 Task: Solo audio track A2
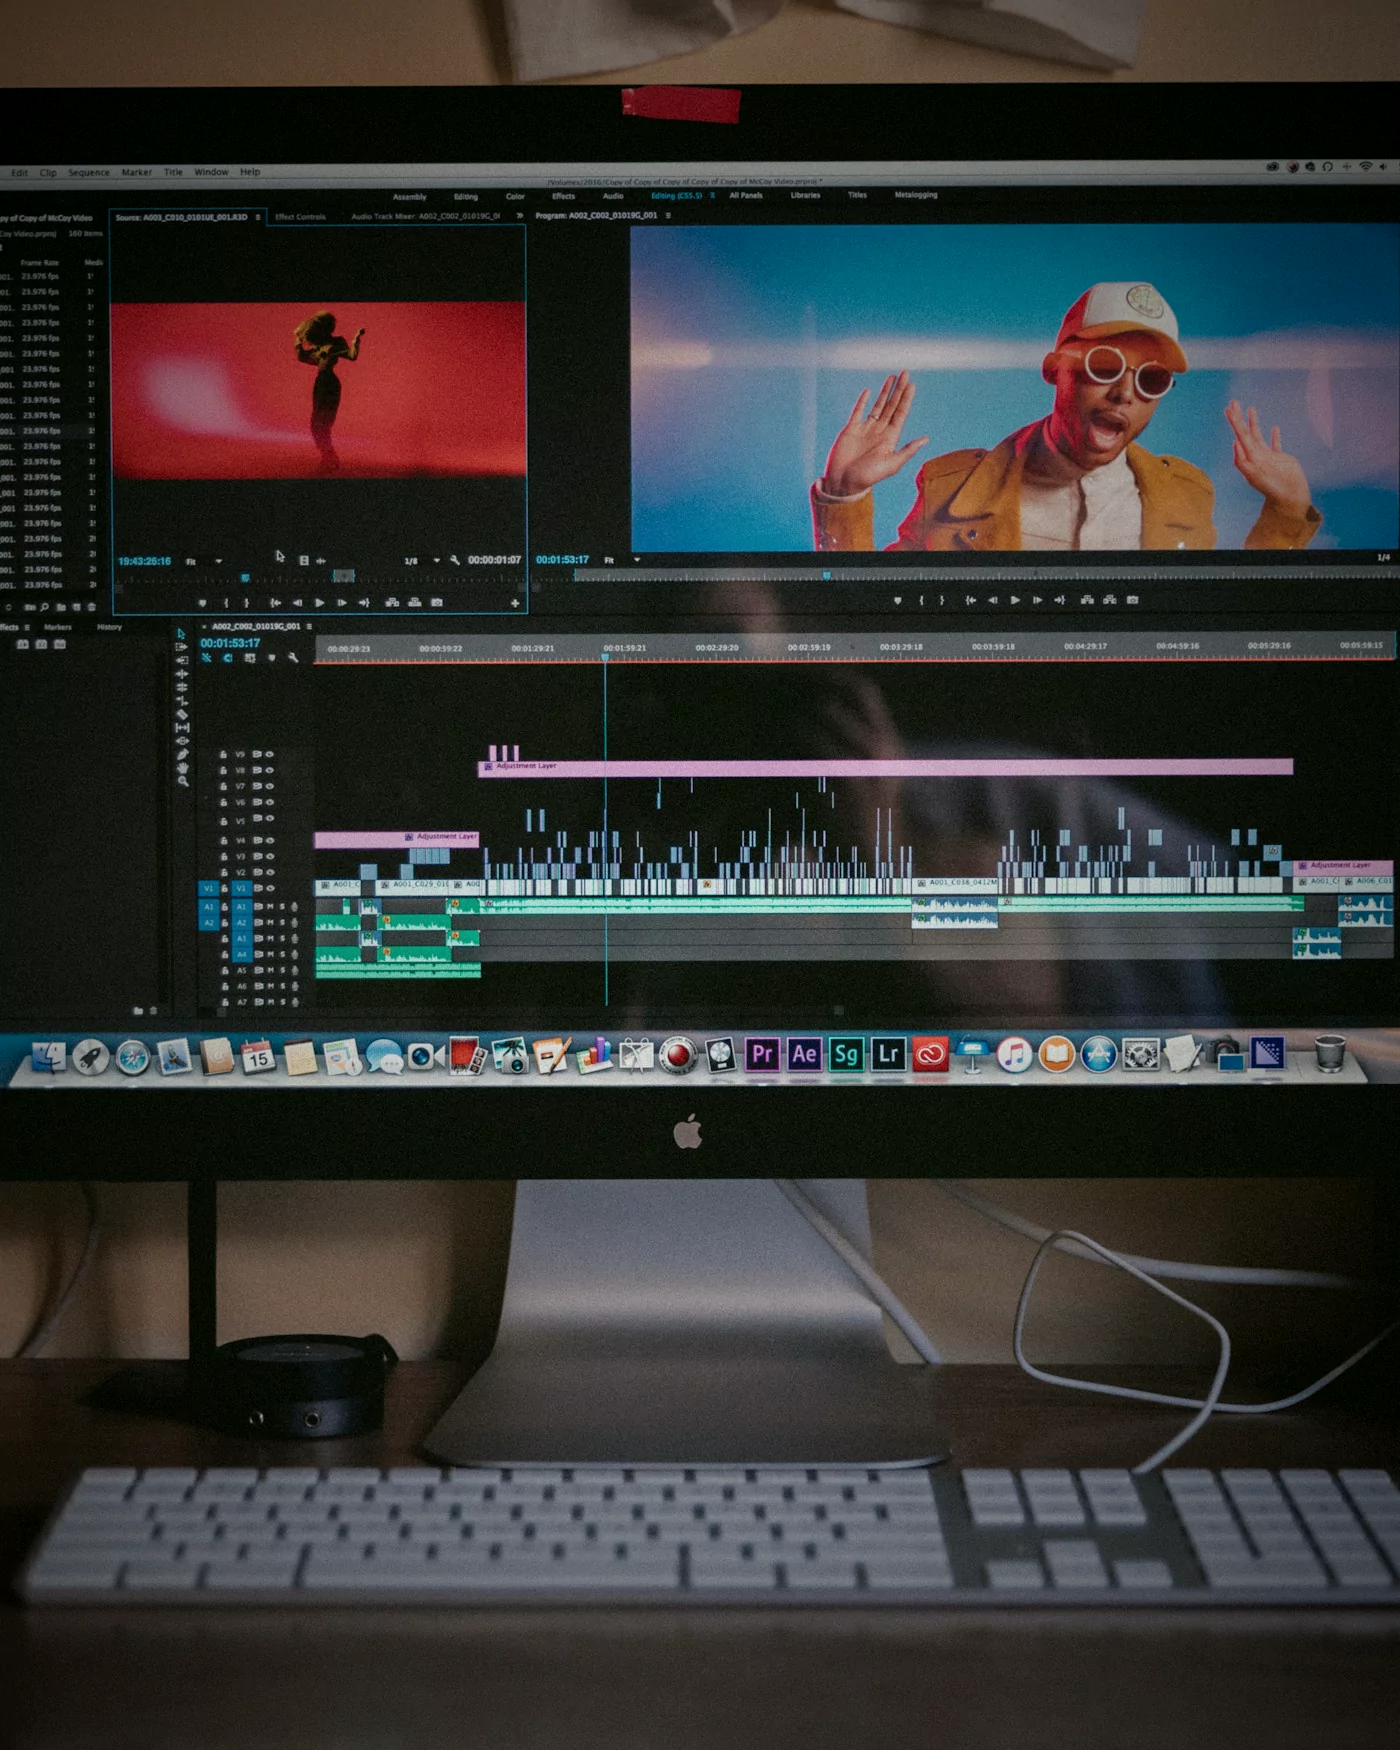[282, 923]
